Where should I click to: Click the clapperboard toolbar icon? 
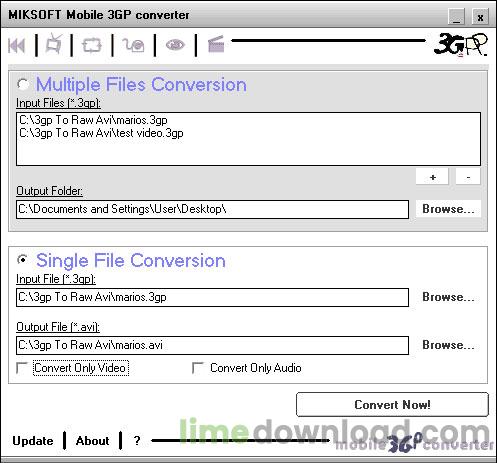(216, 45)
